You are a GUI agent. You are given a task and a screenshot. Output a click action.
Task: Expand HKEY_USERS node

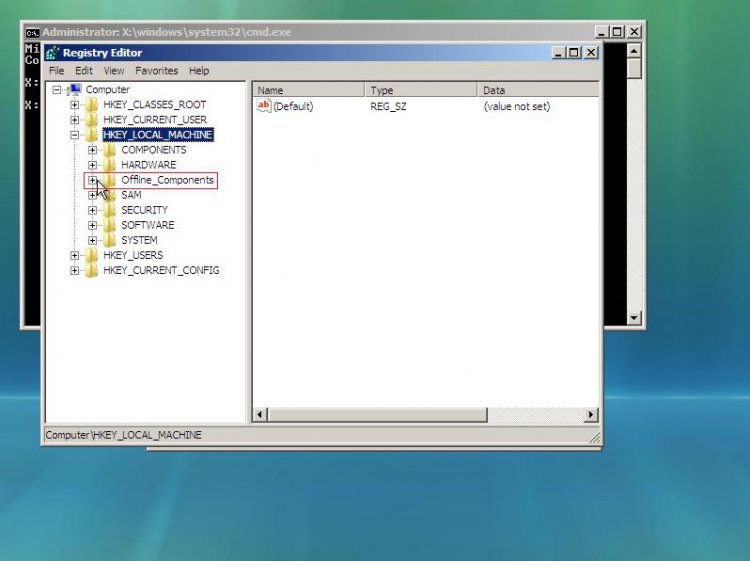coord(75,255)
